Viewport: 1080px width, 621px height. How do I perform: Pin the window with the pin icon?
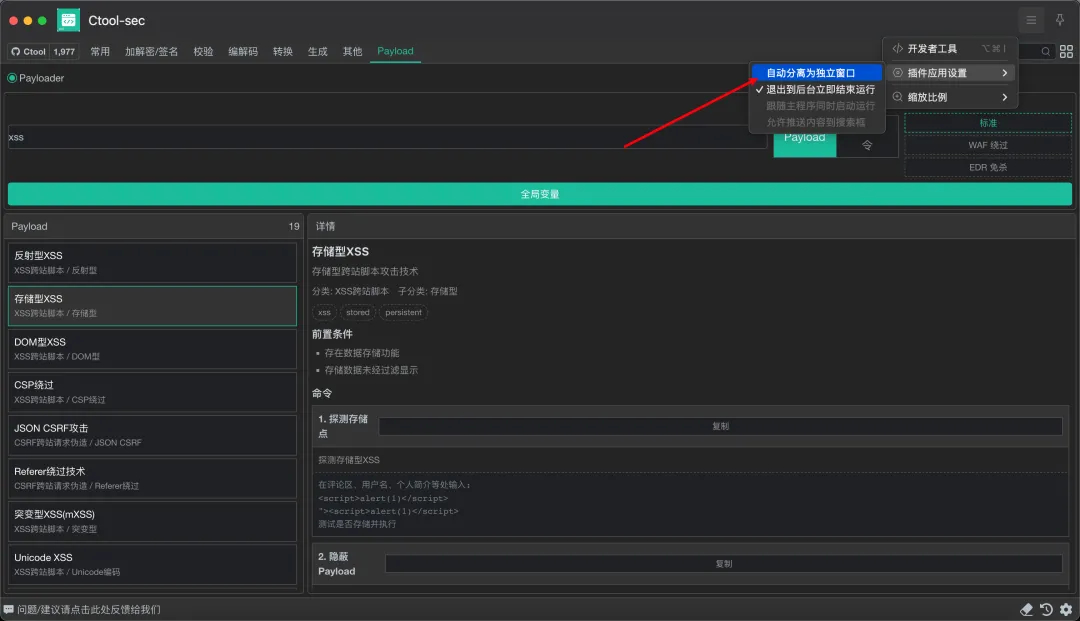(x=1060, y=19)
